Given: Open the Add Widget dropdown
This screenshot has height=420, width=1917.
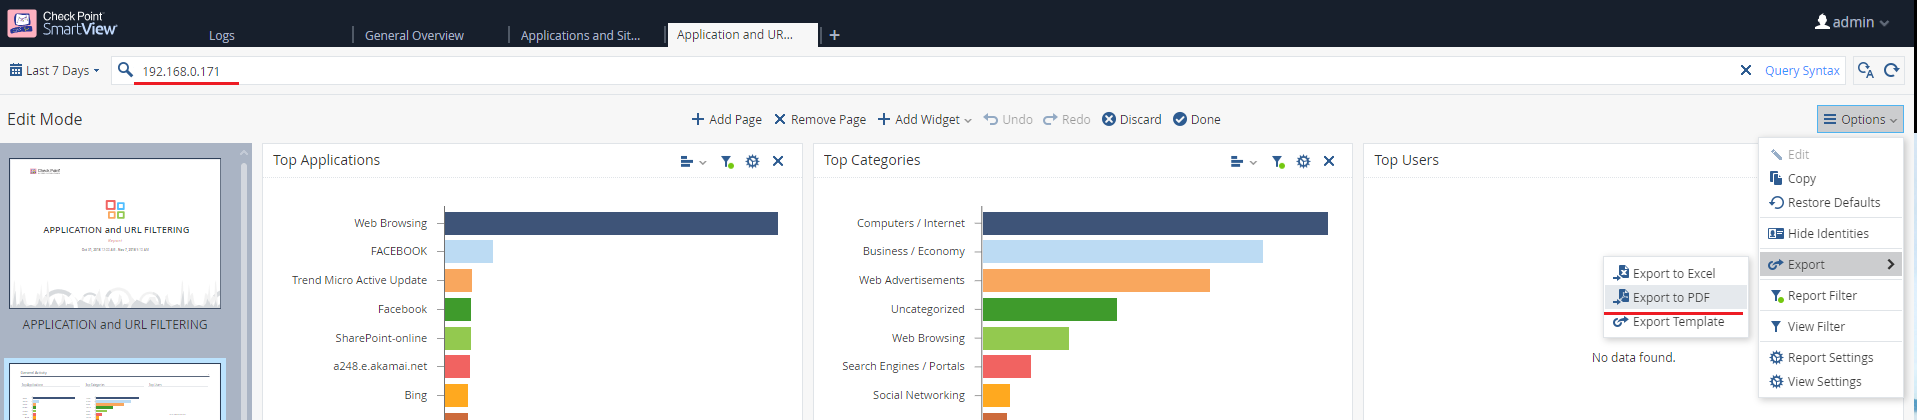Looking at the screenshot, I should (925, 119).
